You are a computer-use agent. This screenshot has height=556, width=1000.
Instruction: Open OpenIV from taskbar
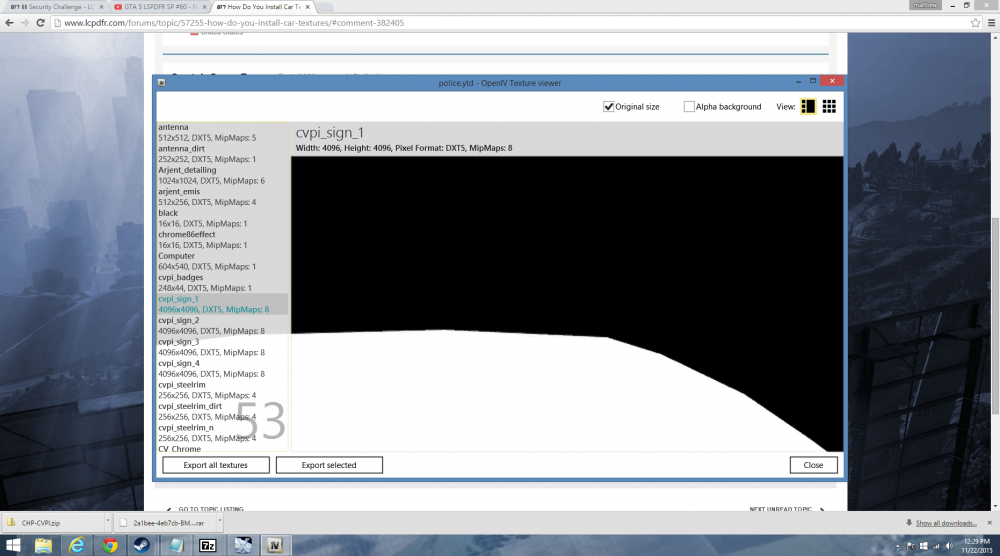pyautogui.click(x=275, y=545)
